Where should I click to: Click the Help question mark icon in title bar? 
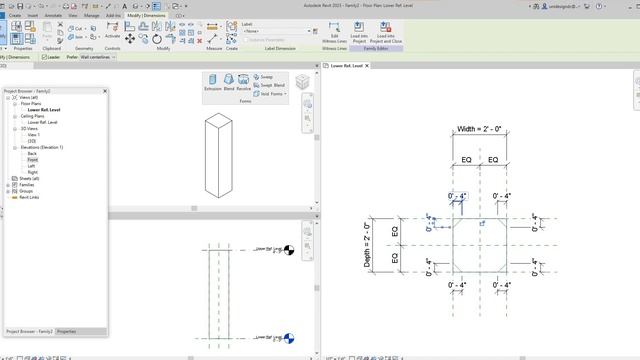pyautogui.click(x=599, y=6)
